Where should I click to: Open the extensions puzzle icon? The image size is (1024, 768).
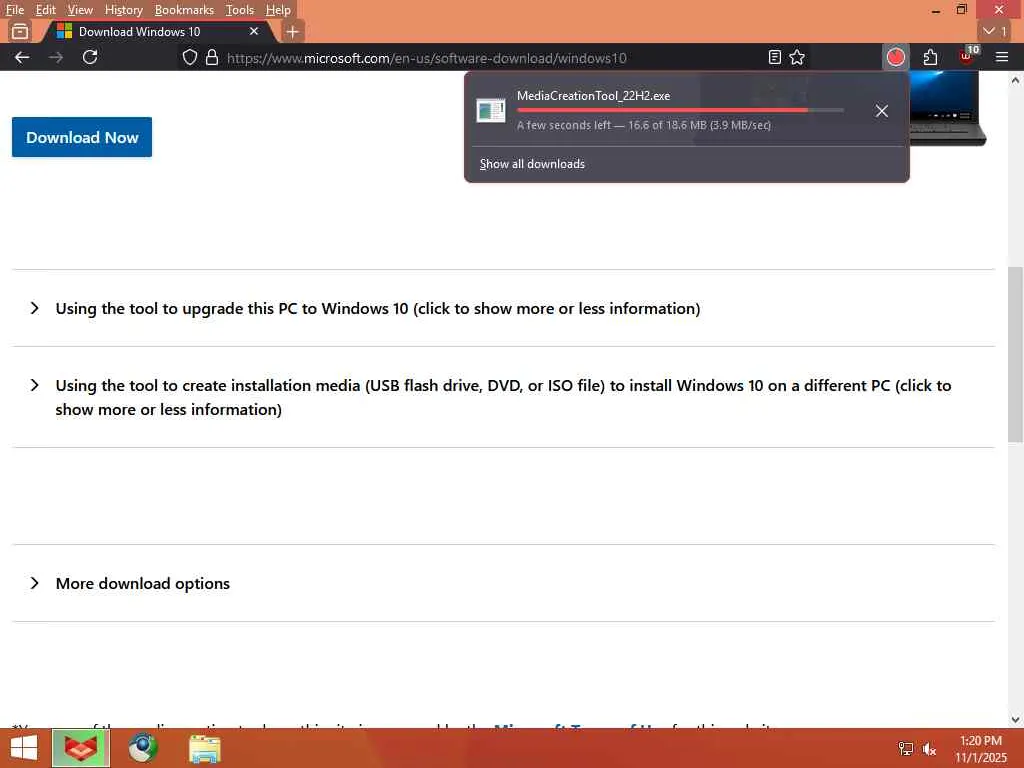930,57
